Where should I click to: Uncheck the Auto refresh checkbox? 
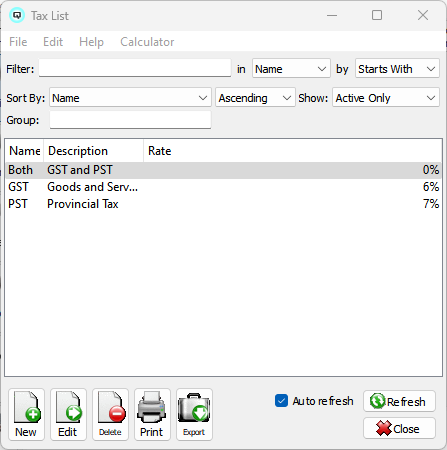pos(281,401)
